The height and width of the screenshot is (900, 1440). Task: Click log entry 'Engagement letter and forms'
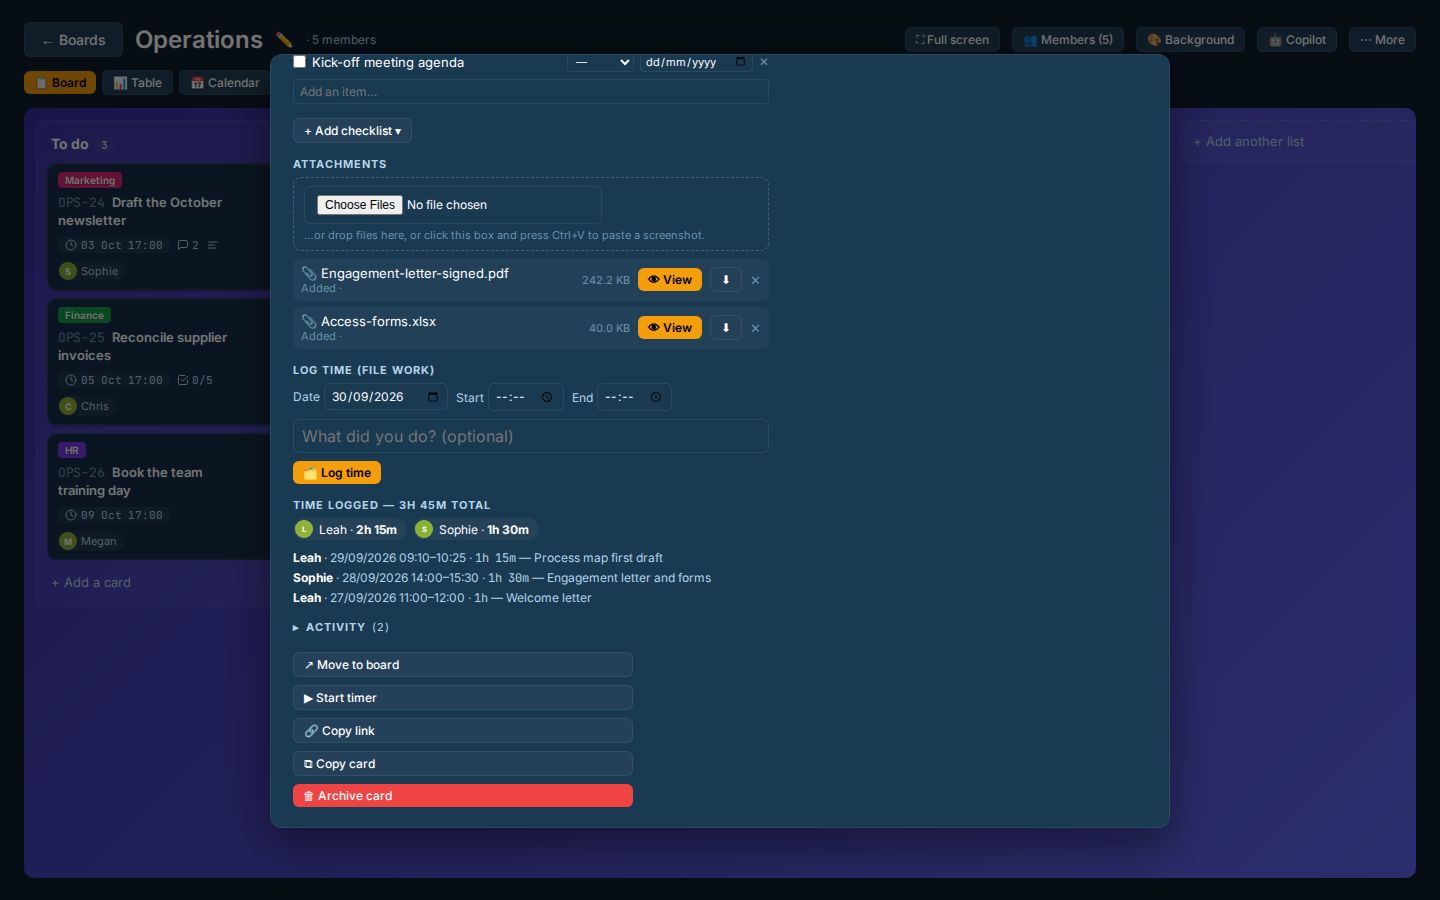(x=629, y=578)
